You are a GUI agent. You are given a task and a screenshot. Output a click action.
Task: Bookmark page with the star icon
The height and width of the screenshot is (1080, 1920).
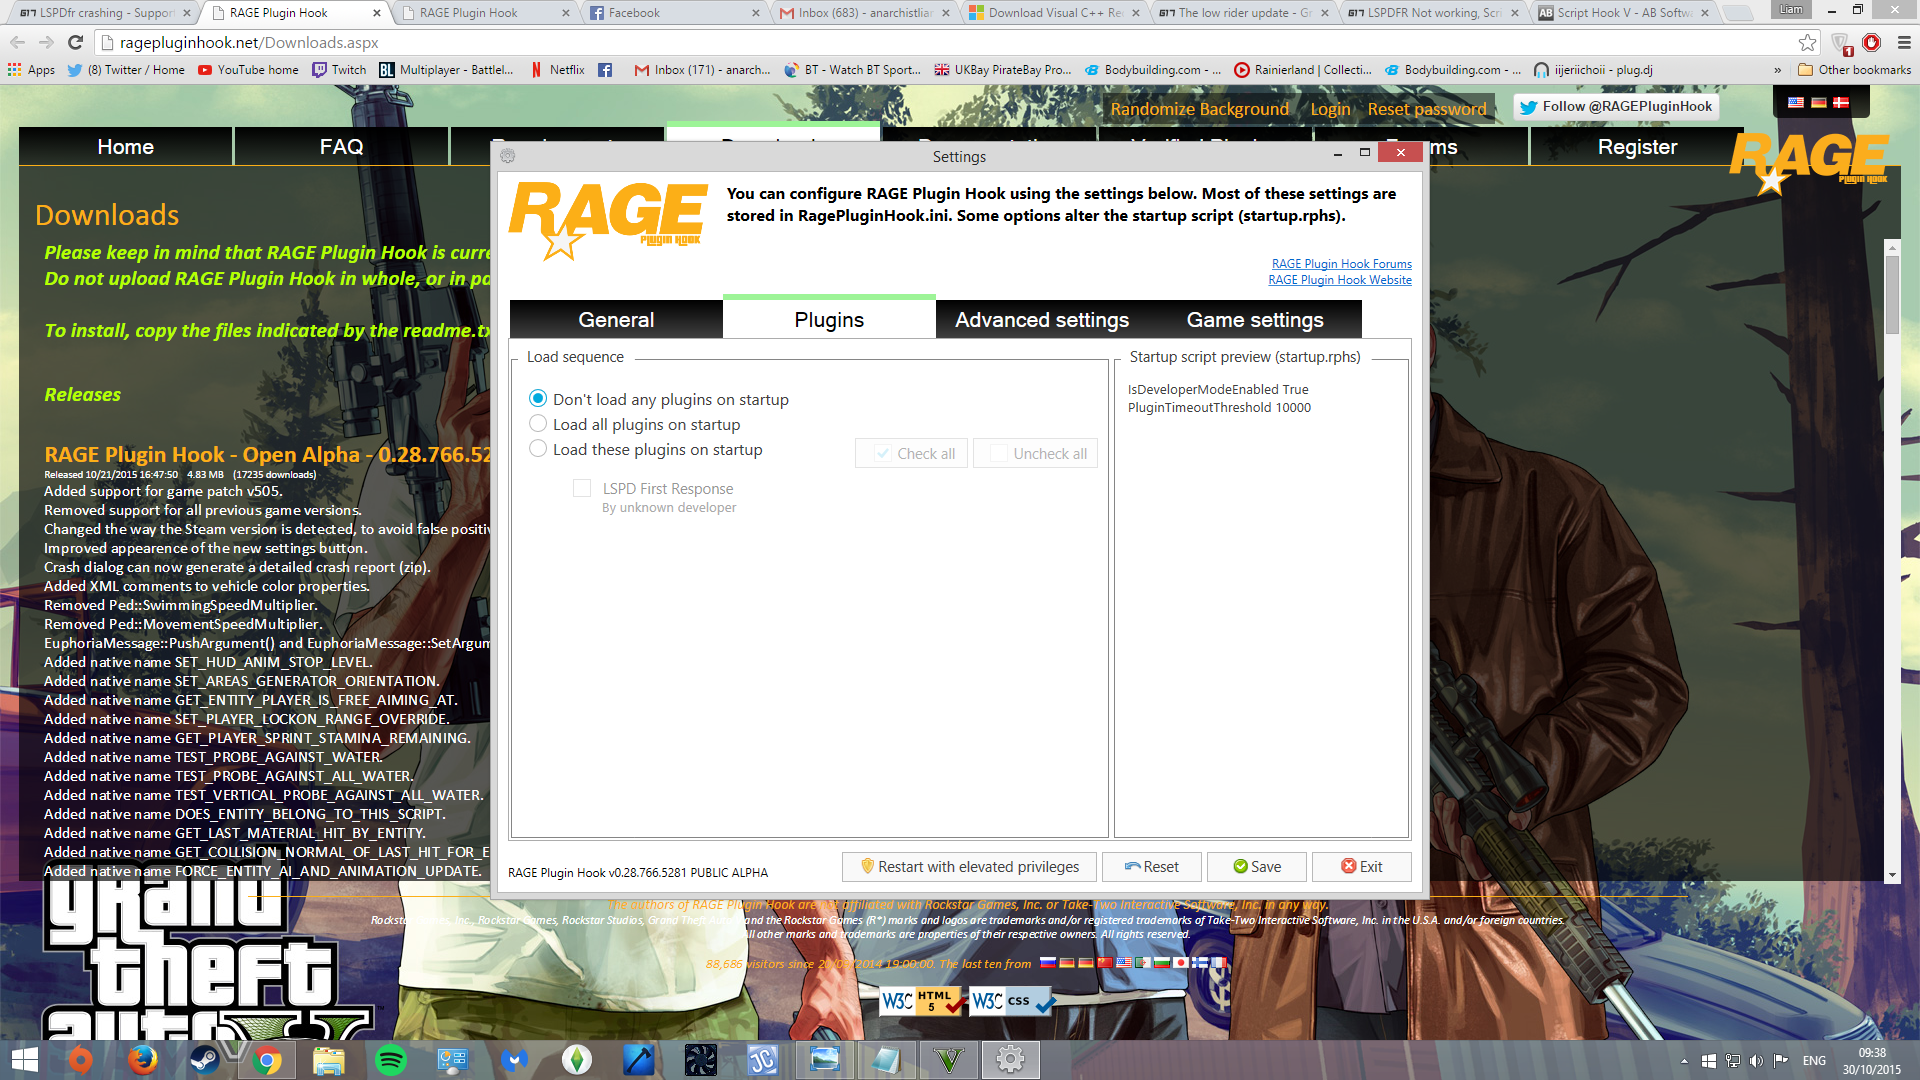pyautogui.click(x=1807, y=43)
